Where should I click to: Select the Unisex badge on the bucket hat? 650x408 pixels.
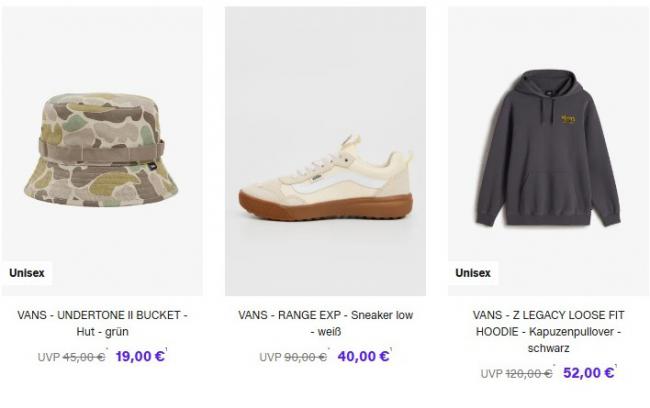point(27,273)
